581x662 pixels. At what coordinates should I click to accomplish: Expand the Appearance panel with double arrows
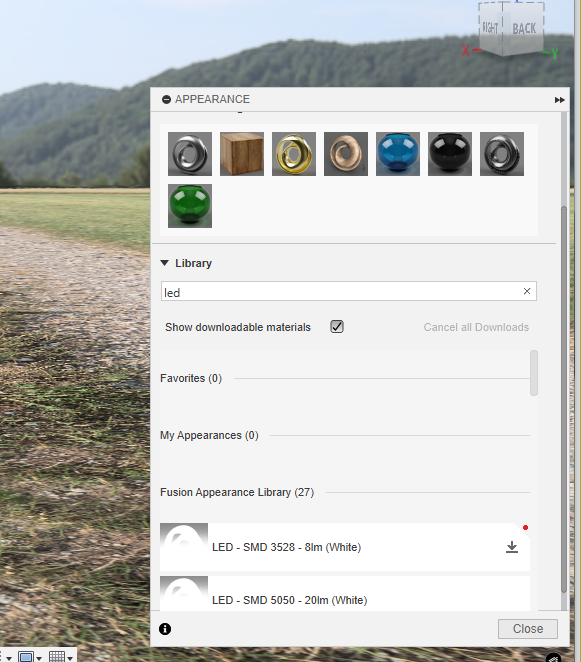tap(559, 100)
